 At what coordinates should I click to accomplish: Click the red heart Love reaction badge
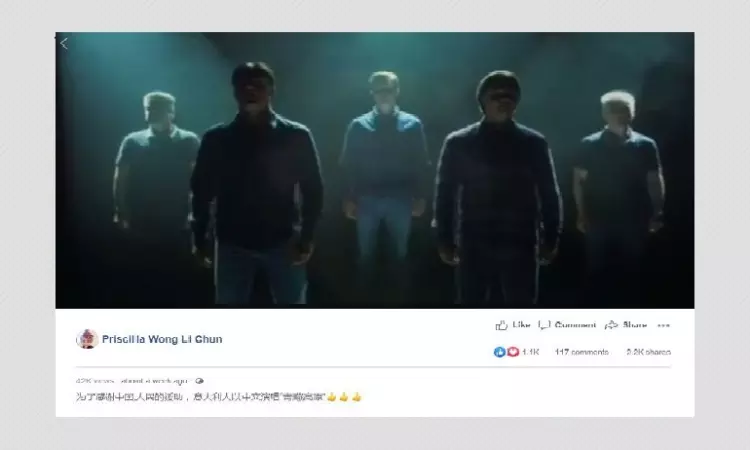[513, 352]
